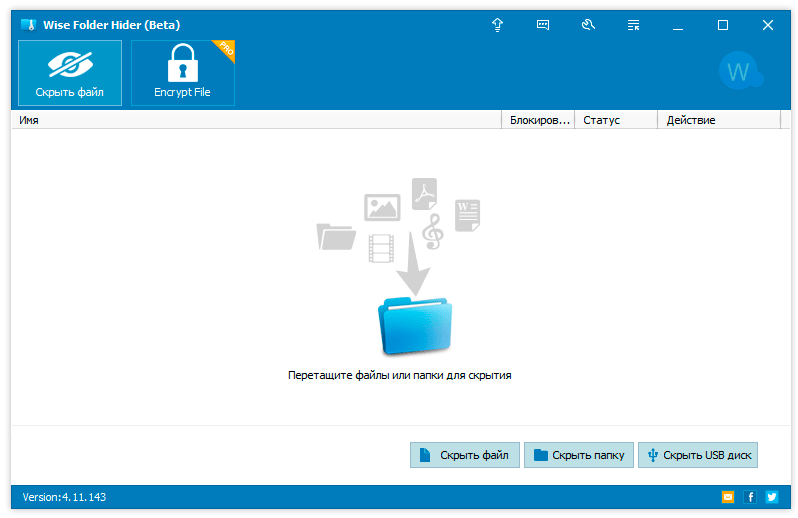Click the Скрыть USB диск button
Screen dimensions: 798x518
[x=698, y=455]
